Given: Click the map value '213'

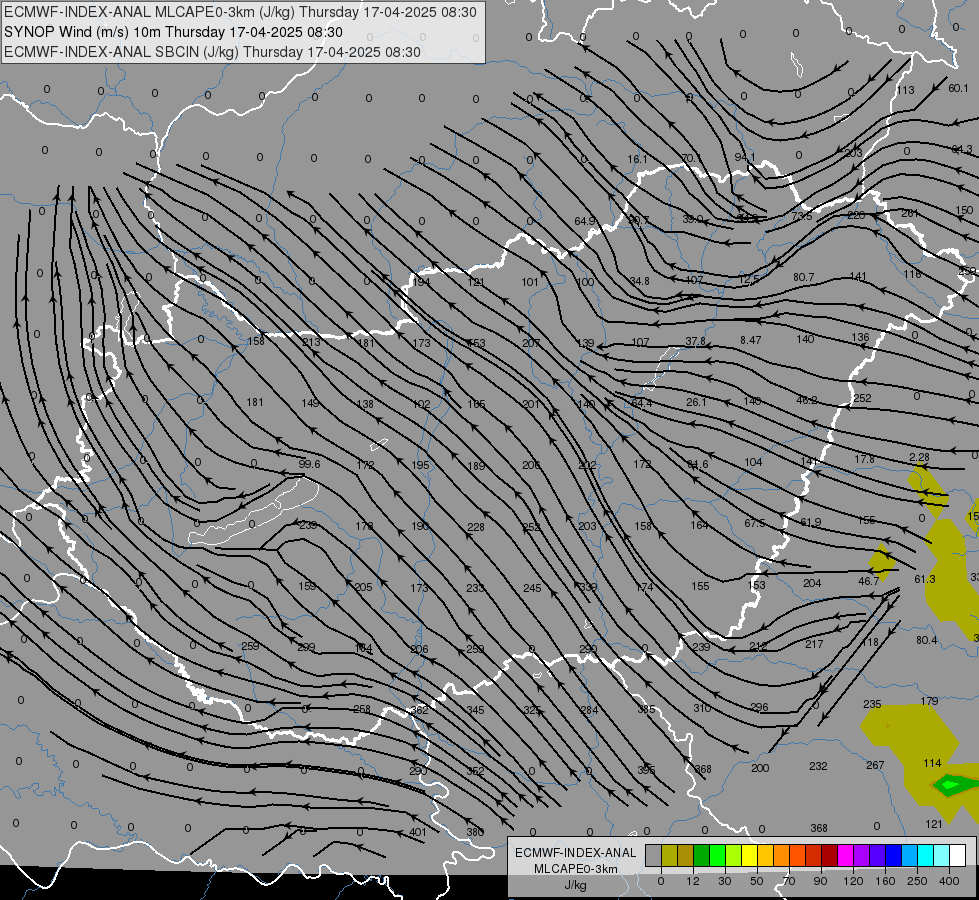Looking at the screenshot, I should click(x=311, y=342).
